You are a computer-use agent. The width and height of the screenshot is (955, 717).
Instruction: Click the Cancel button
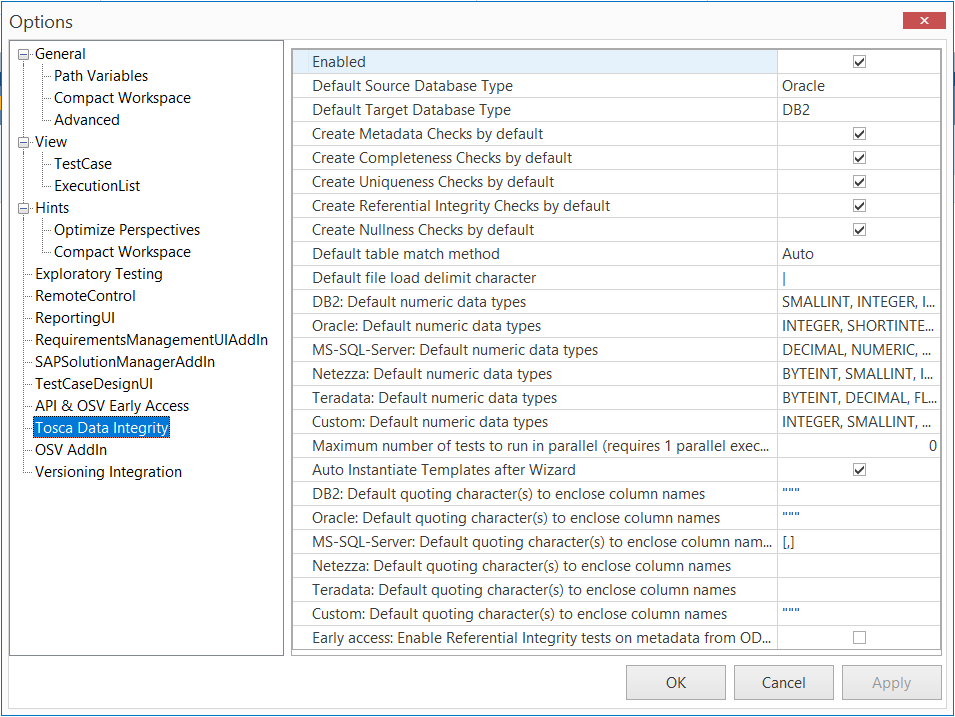(x=783, y=683)
